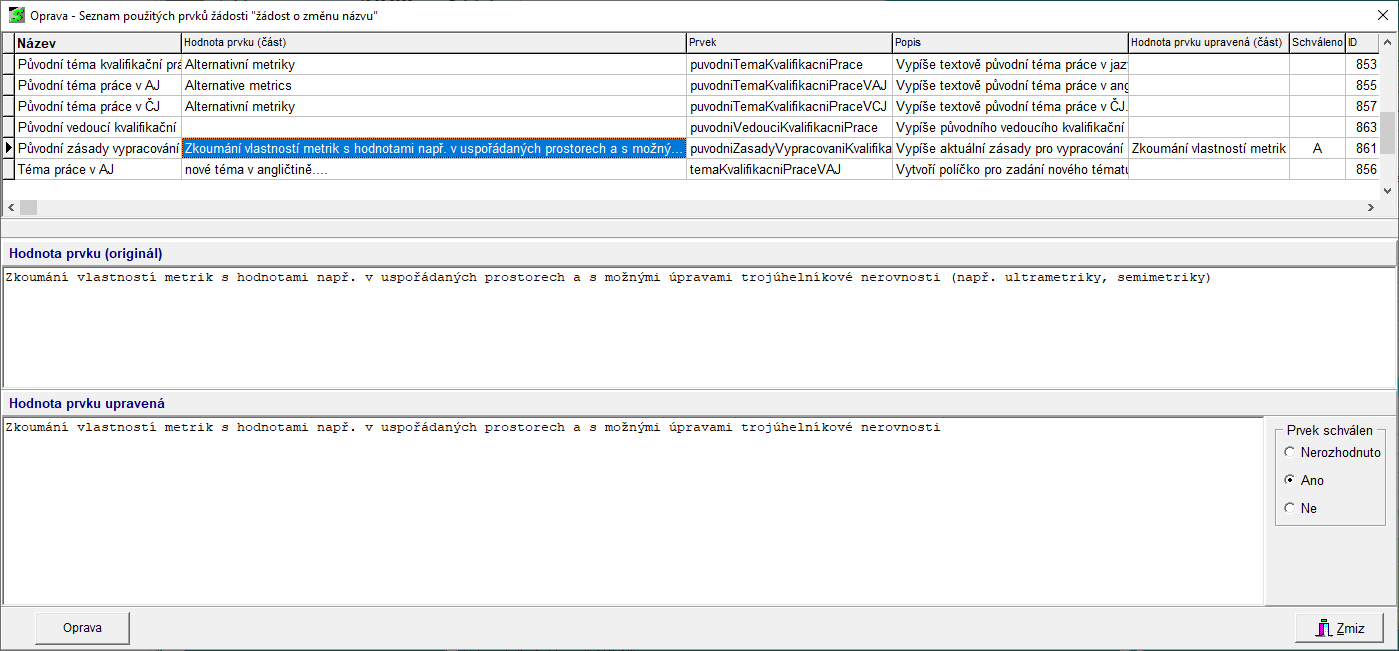Select the Nerozhodnuto radio option
The image size is (1399, 651).
coord(1289,453)
